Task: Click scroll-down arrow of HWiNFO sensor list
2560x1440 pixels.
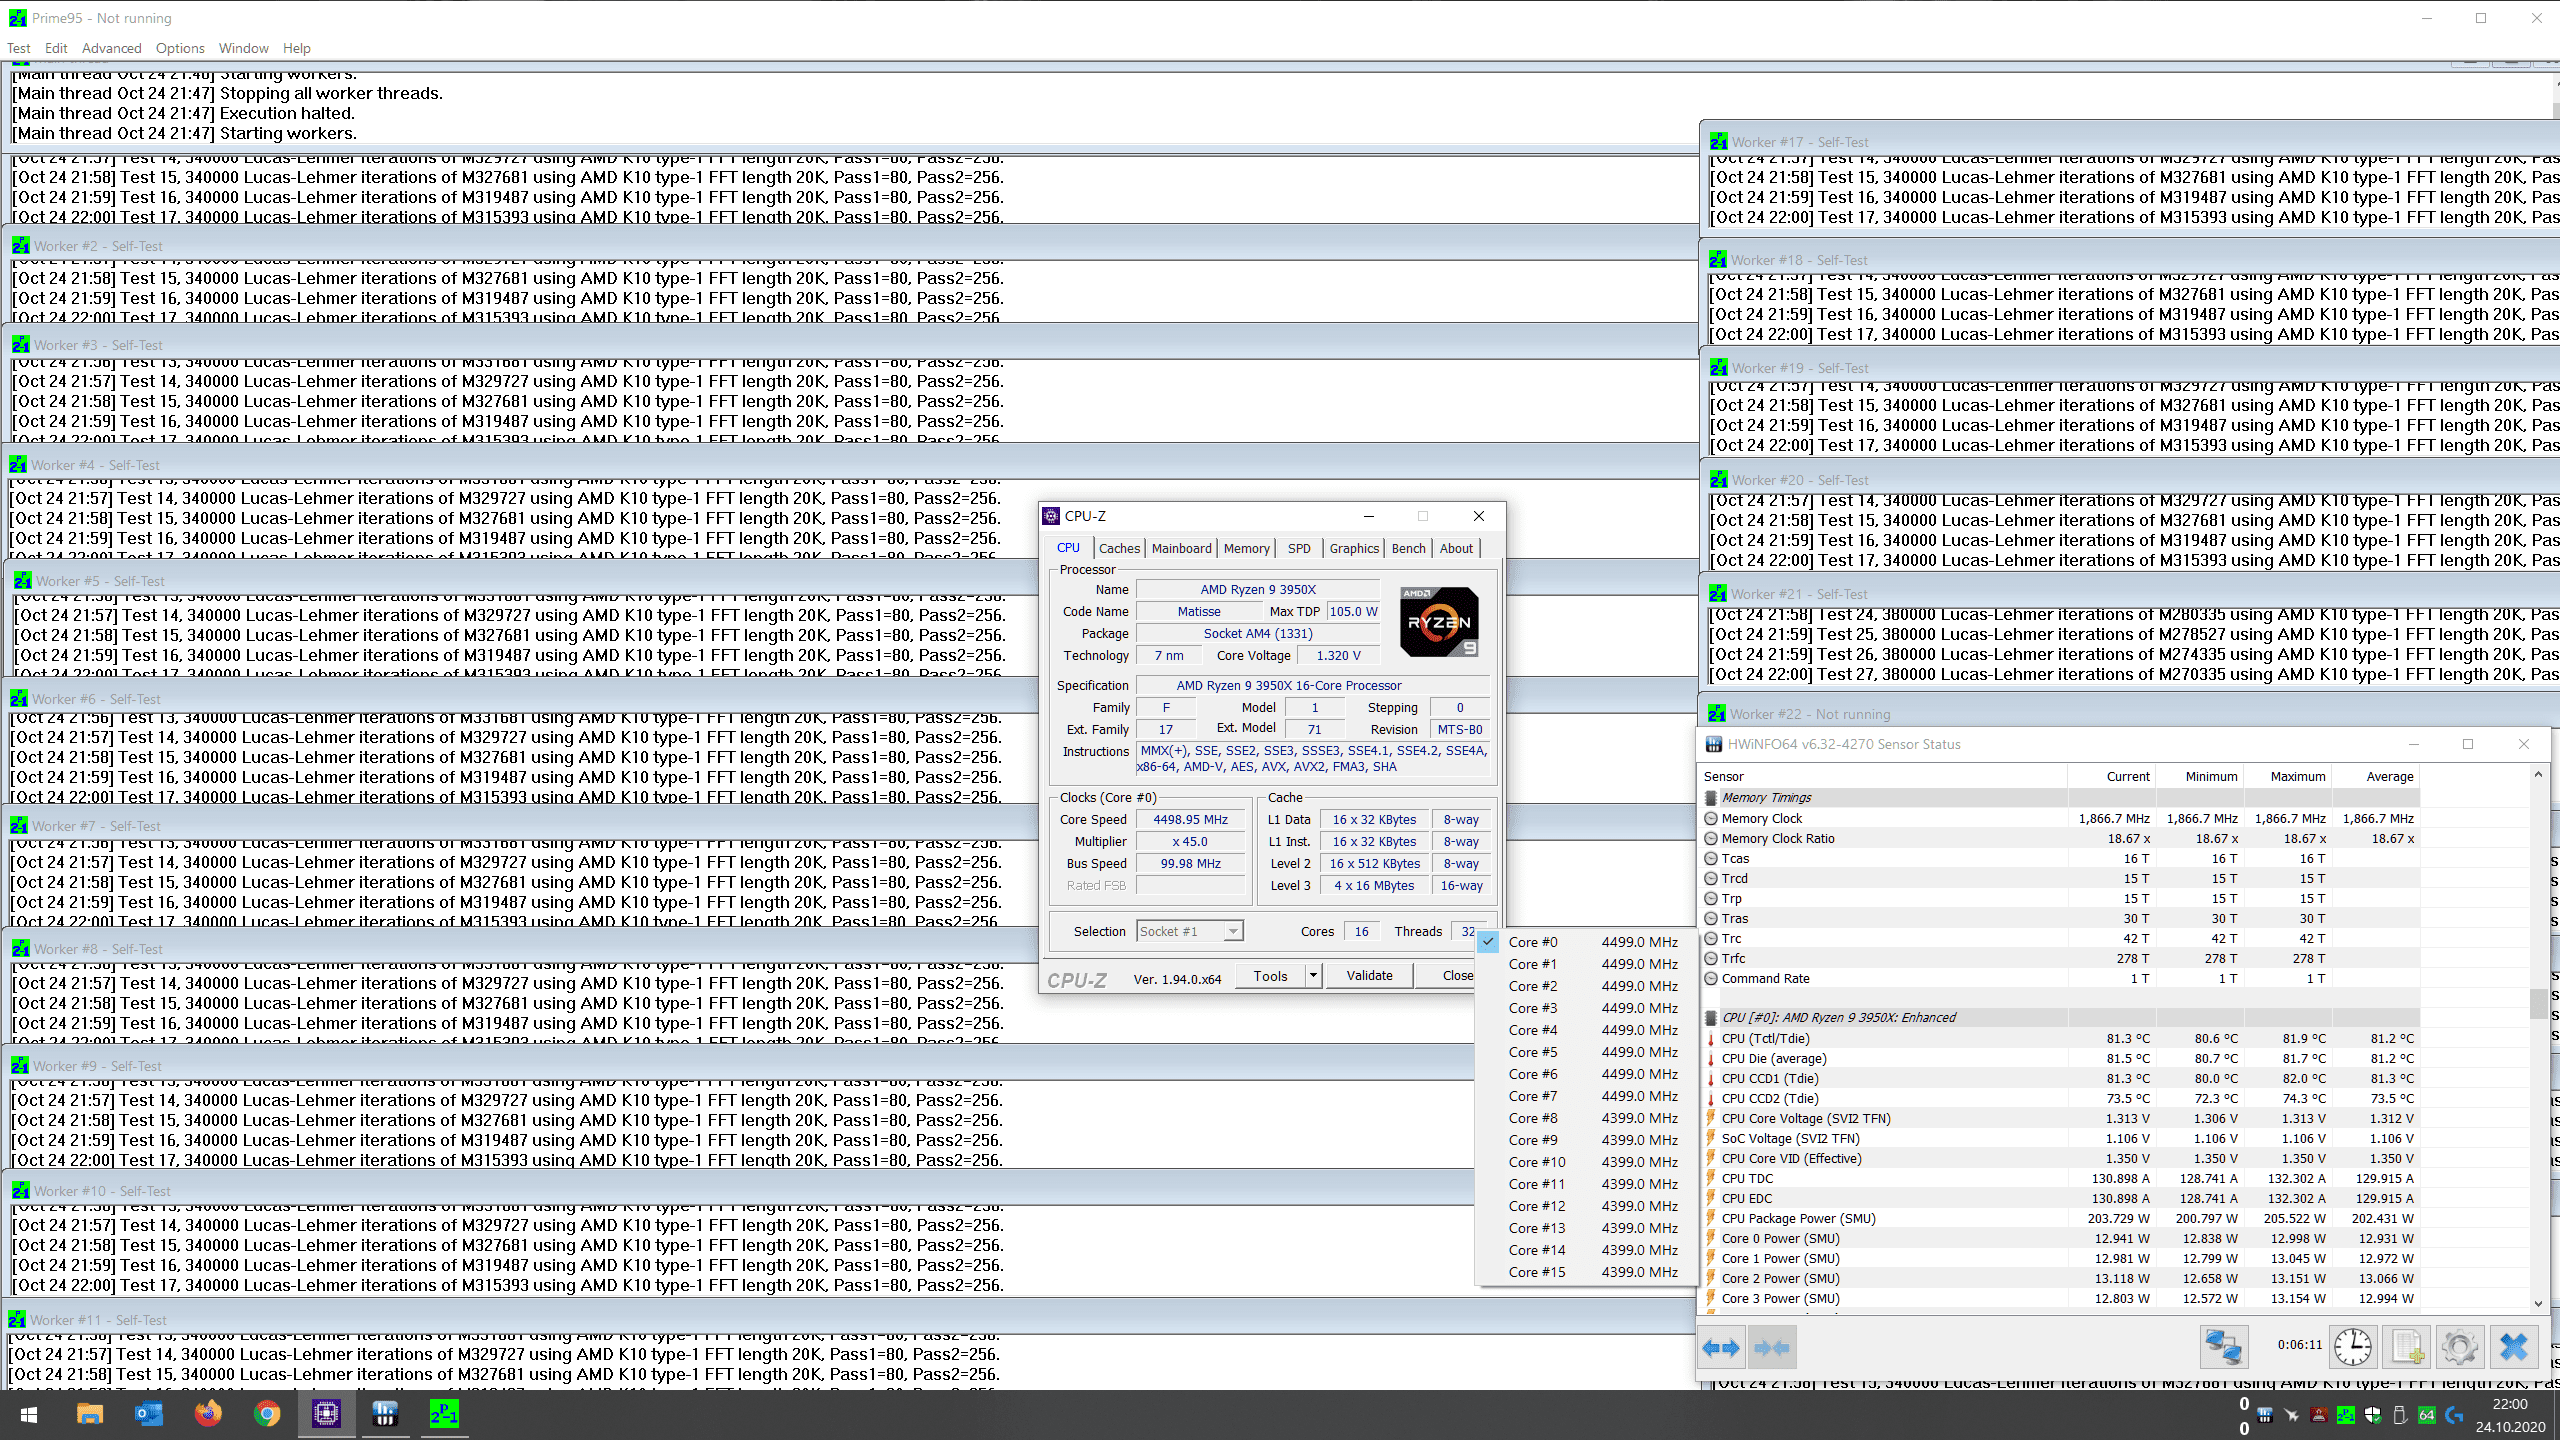Action: point(2538,1303)
